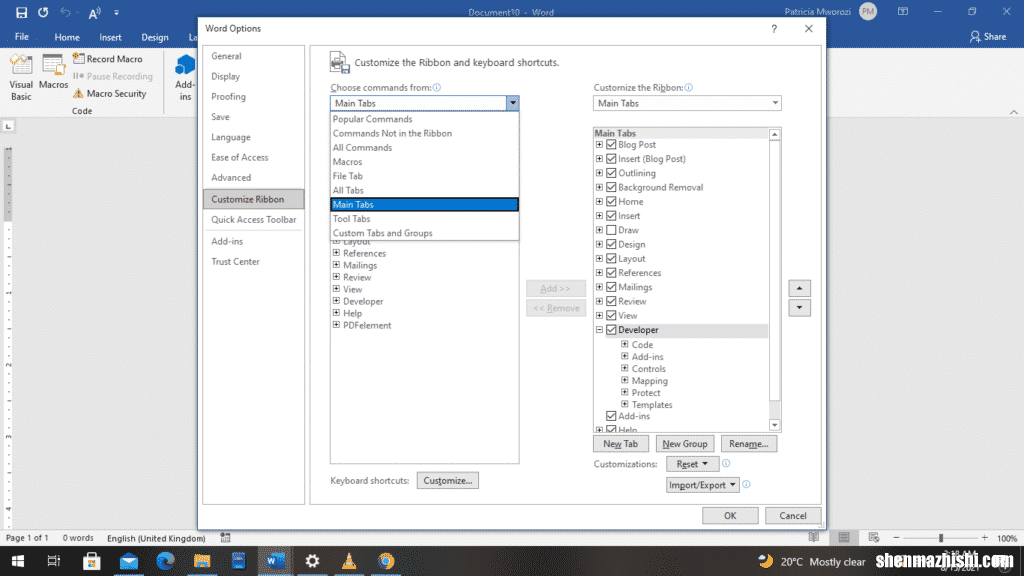Uncheck the Developer tab checkbox
This screenshot has width=1024, height=576.
click(611, 330)
